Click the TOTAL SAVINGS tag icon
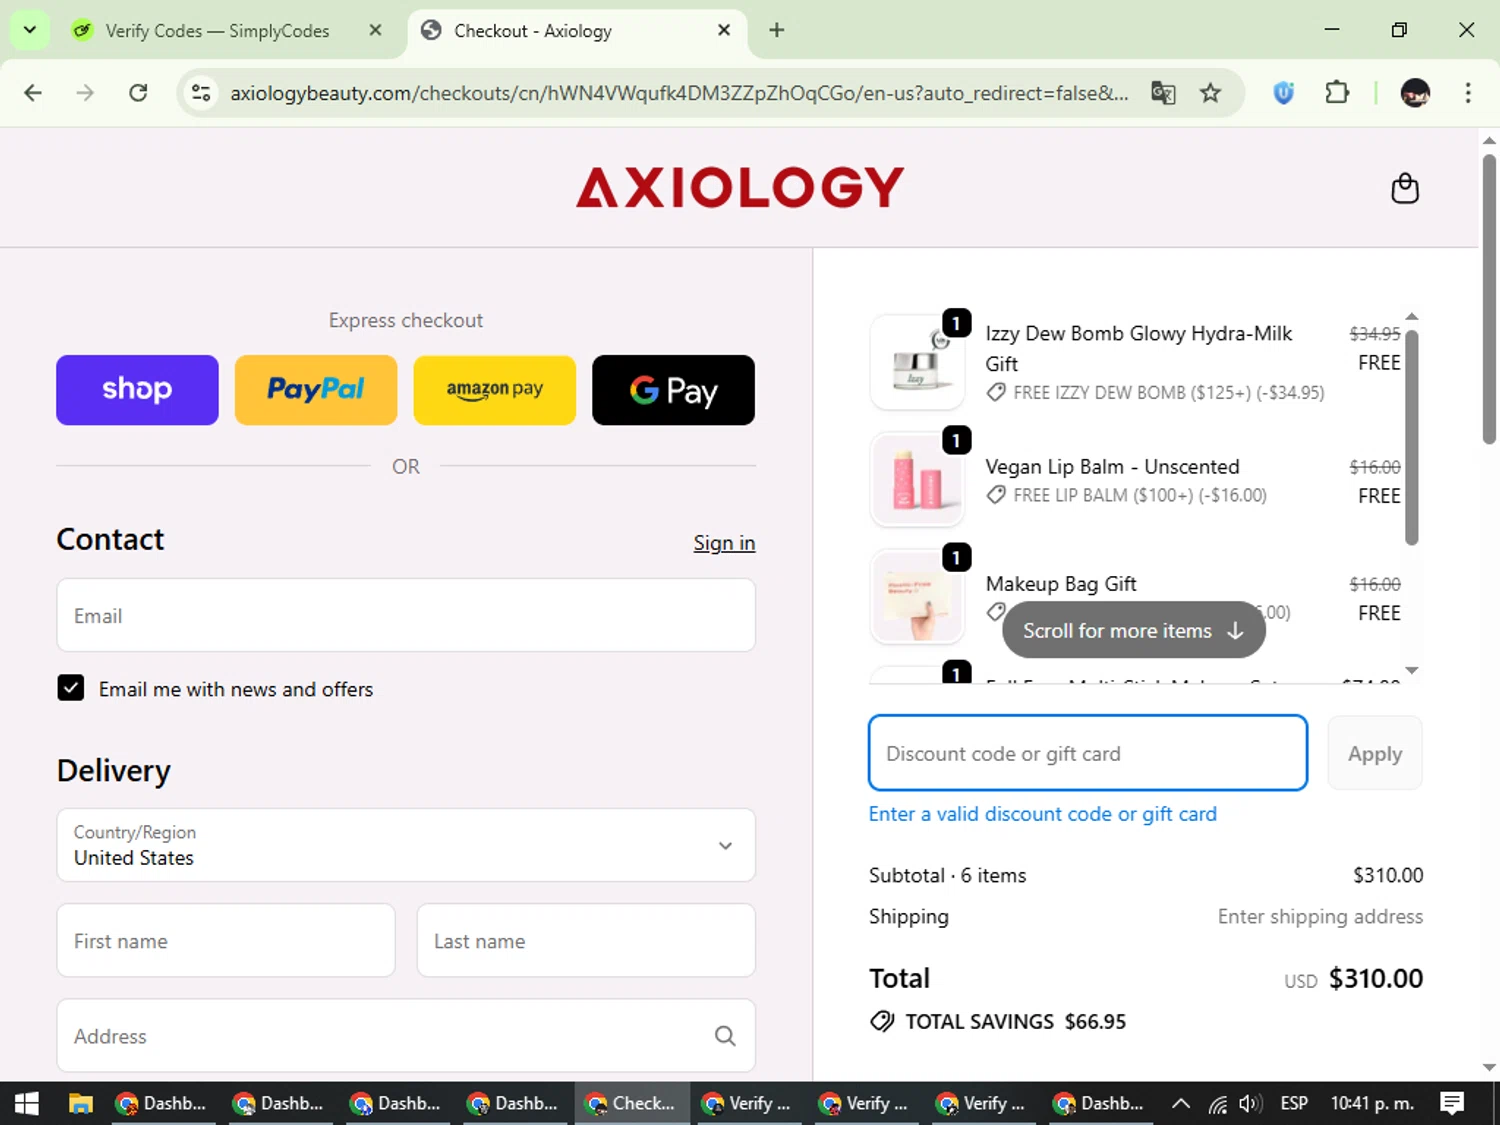The image size is (1500, 1125). click(882, 1021)
